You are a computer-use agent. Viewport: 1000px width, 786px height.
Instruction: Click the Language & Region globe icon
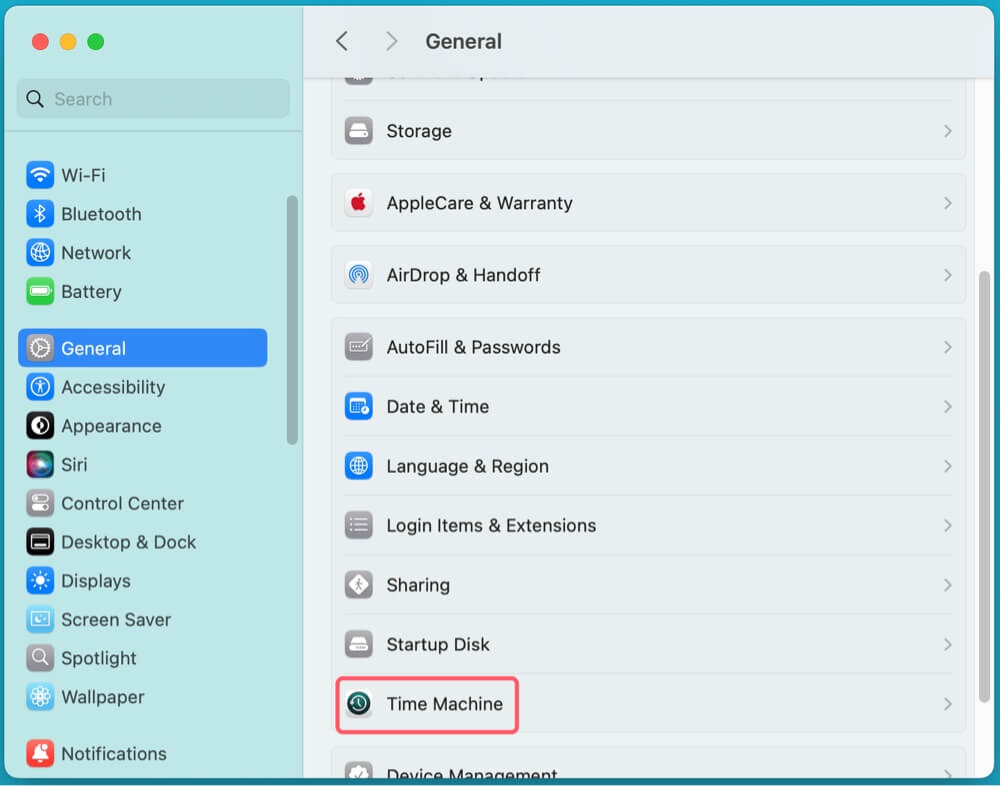(x=359, y=466)
